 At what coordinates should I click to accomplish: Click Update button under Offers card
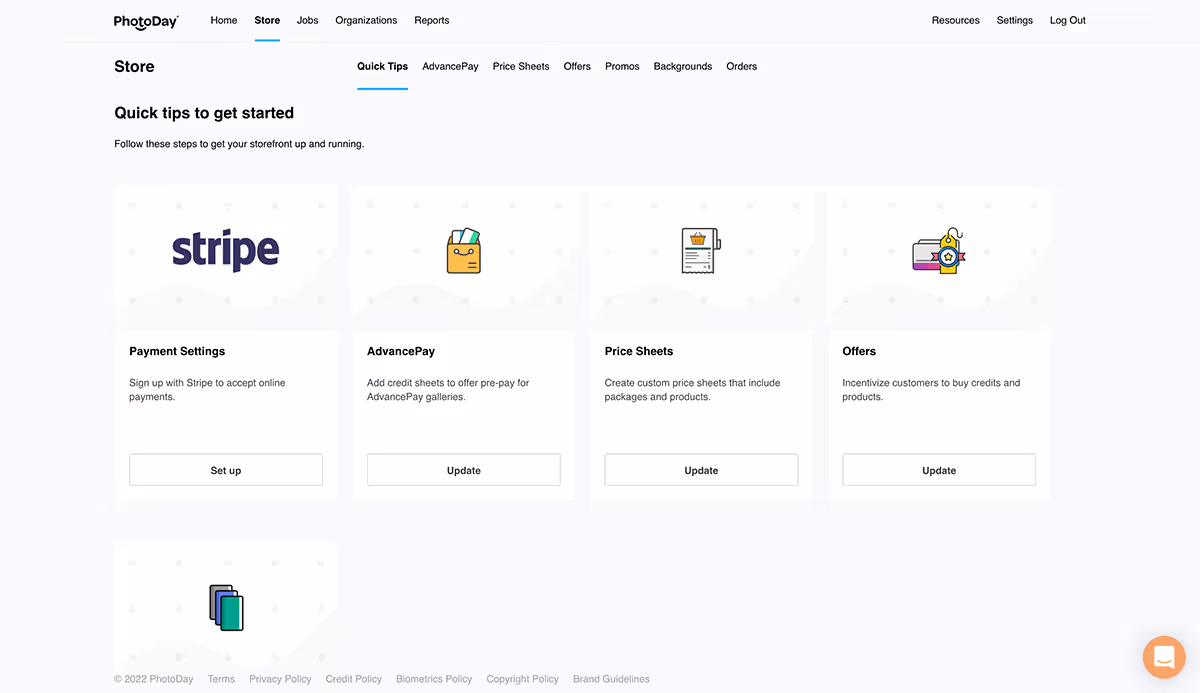click(x=939, y=470)
